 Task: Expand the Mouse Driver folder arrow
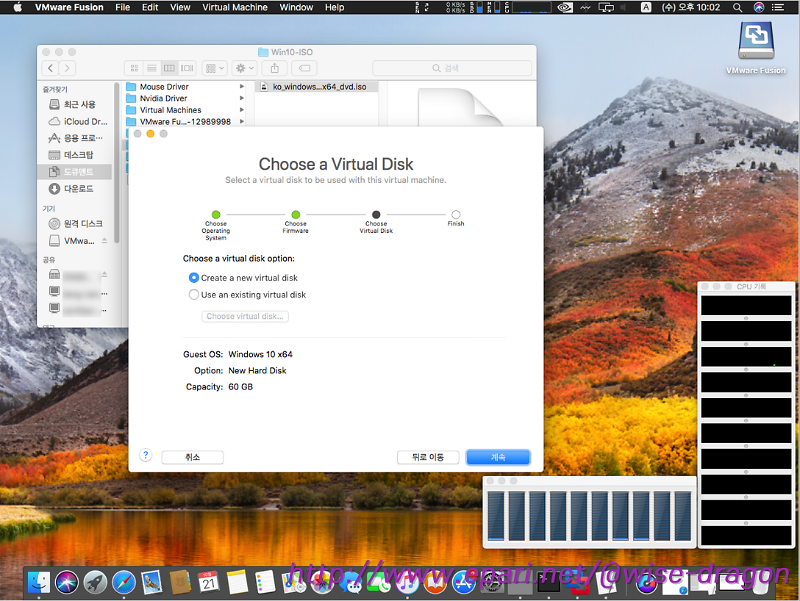pos(241,87)
